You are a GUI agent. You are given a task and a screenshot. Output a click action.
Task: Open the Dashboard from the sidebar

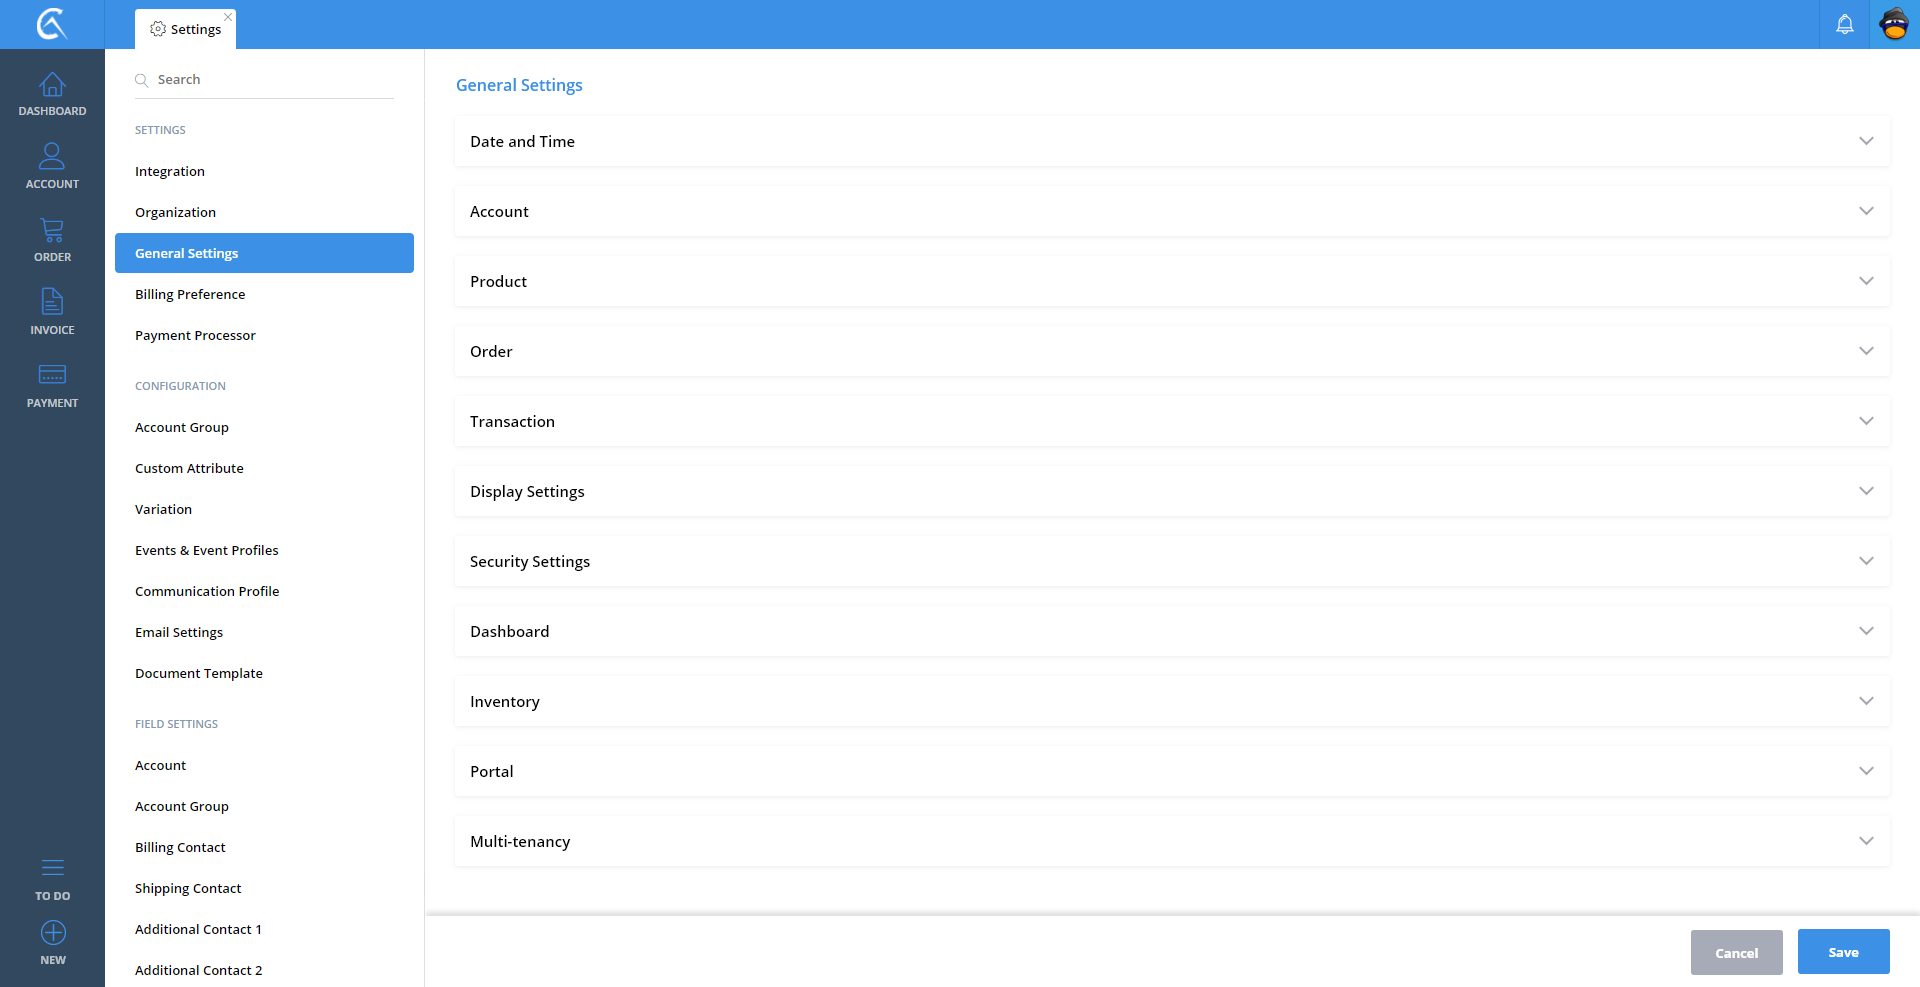52,94
